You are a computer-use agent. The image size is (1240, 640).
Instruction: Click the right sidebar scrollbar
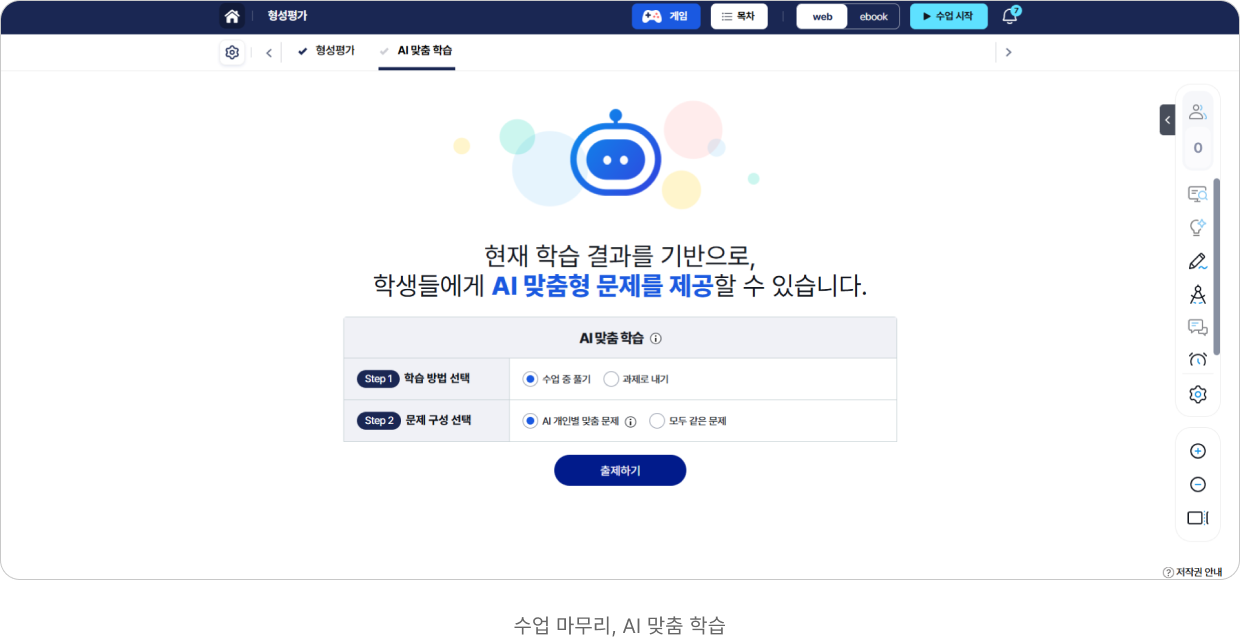point(1217,267)
